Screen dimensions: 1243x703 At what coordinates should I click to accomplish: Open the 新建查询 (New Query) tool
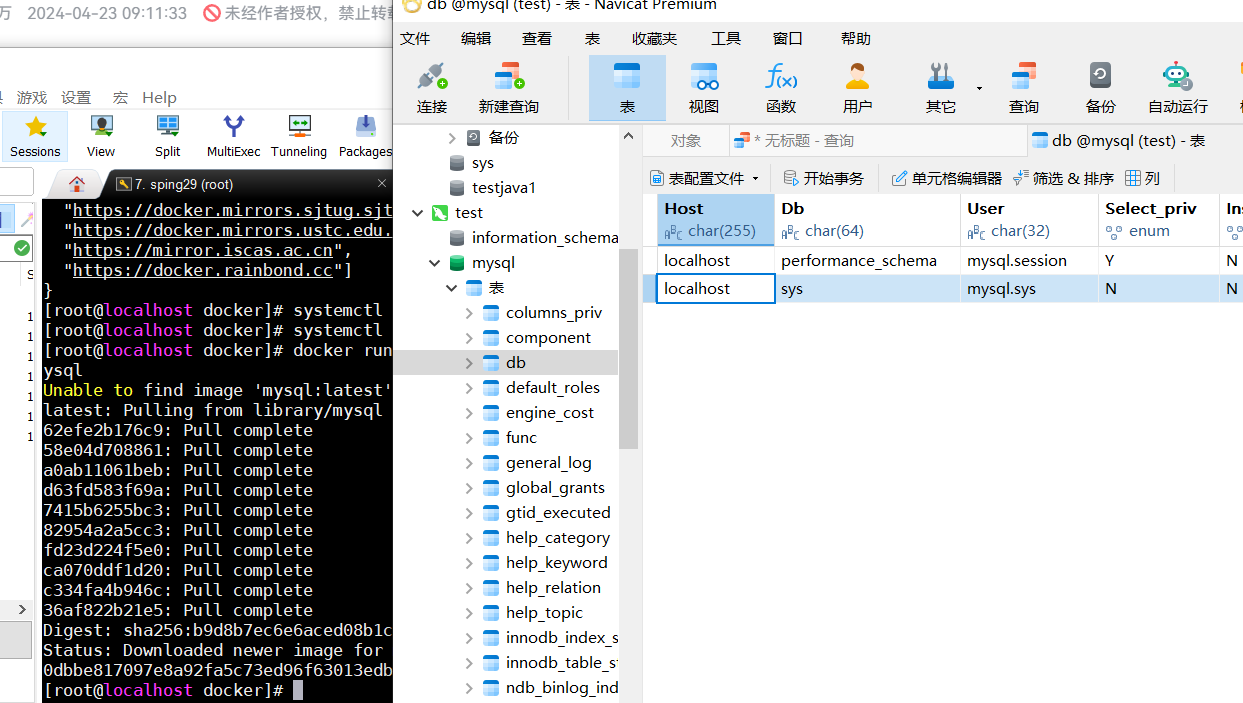coord(509,86)
